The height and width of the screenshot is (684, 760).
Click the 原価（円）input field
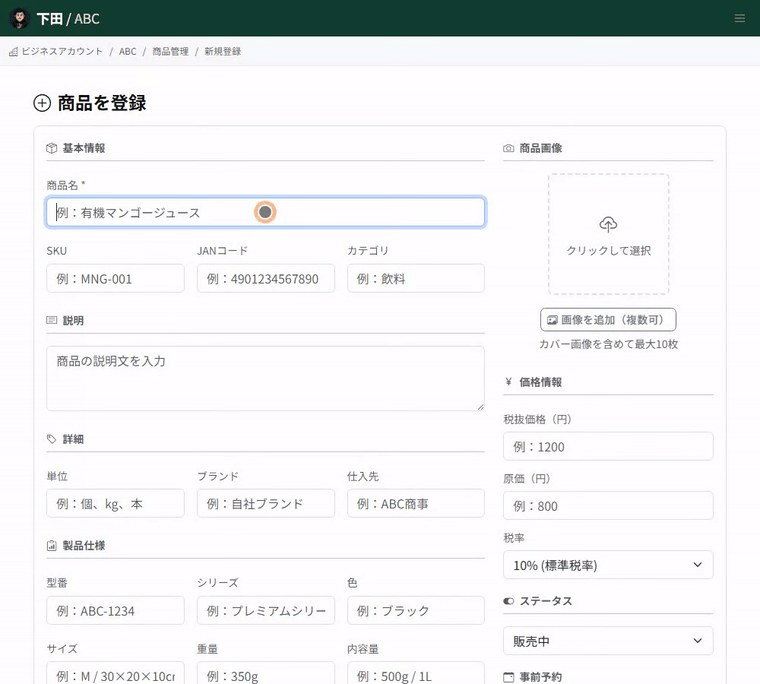[x=608, y=506]
